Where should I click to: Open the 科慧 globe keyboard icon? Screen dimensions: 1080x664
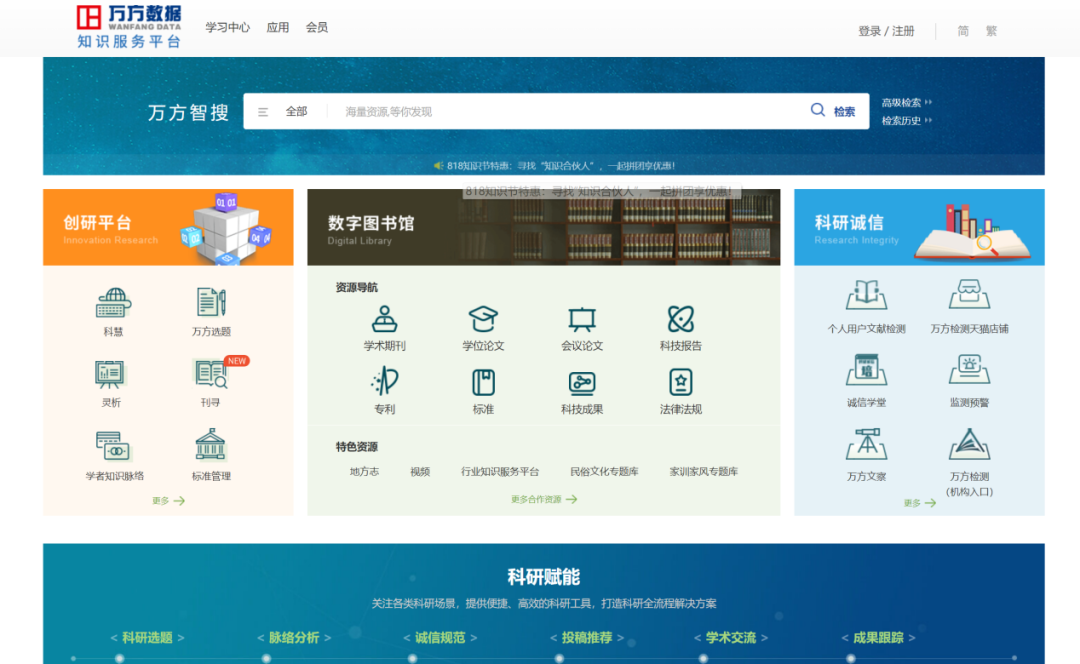click(114, 304)
